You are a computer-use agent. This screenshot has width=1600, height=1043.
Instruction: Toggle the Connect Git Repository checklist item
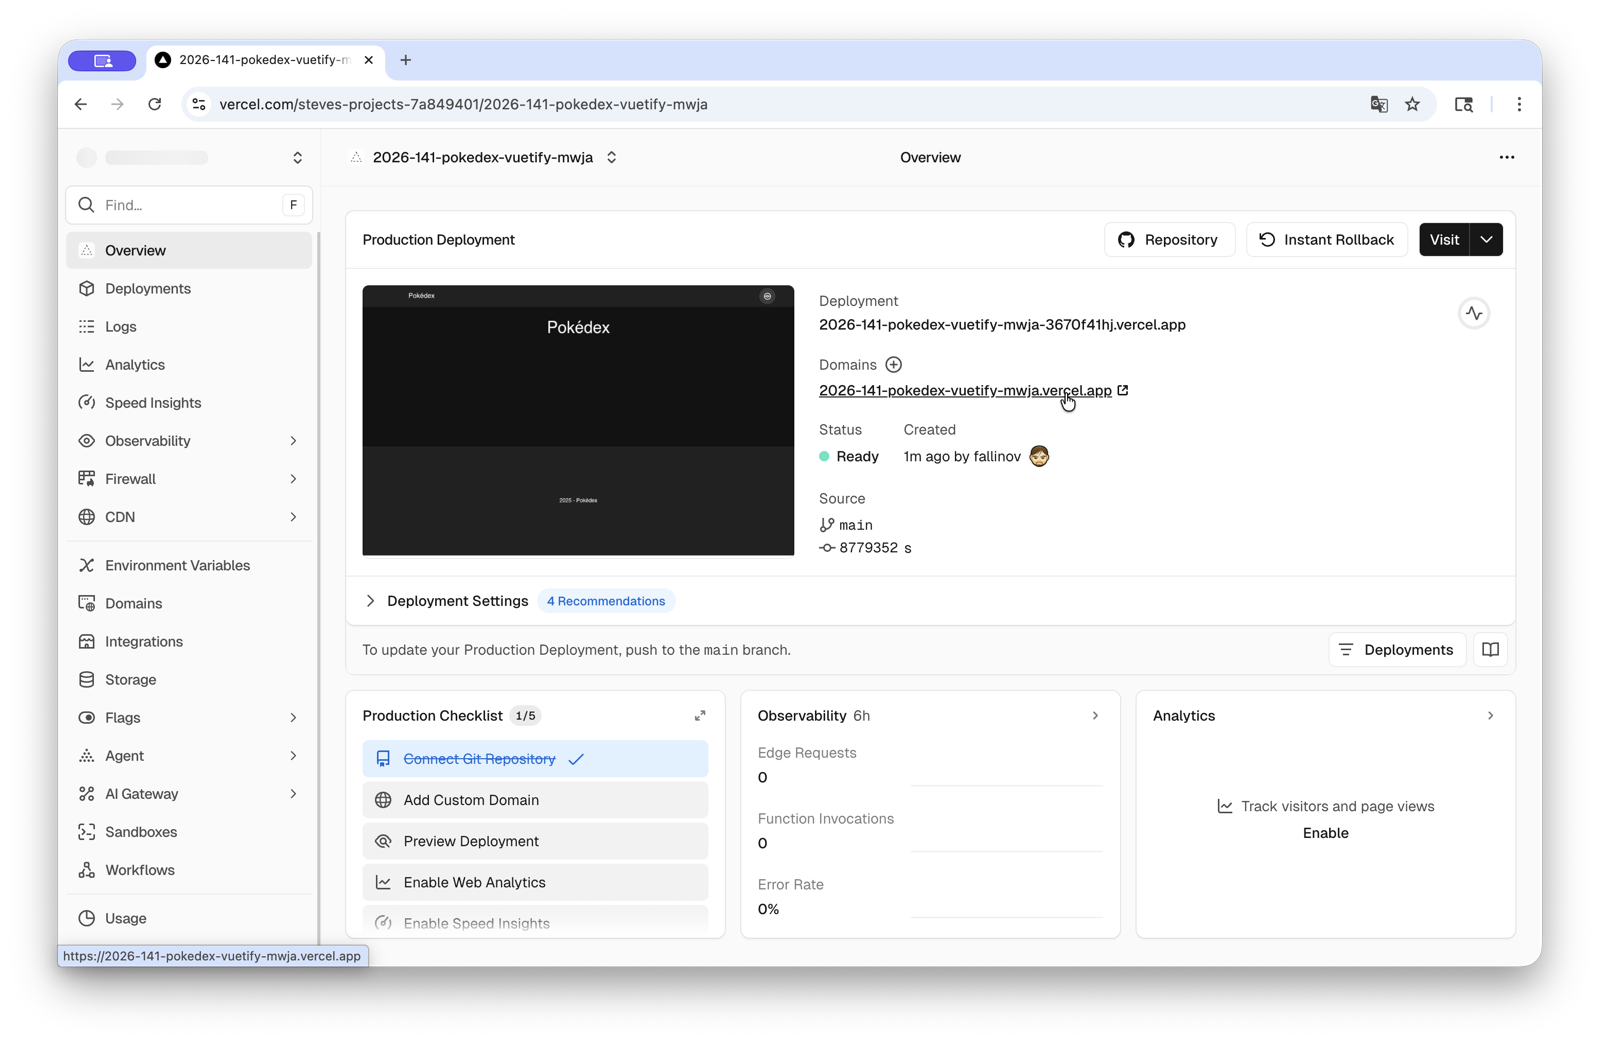[x=535, y=759]
